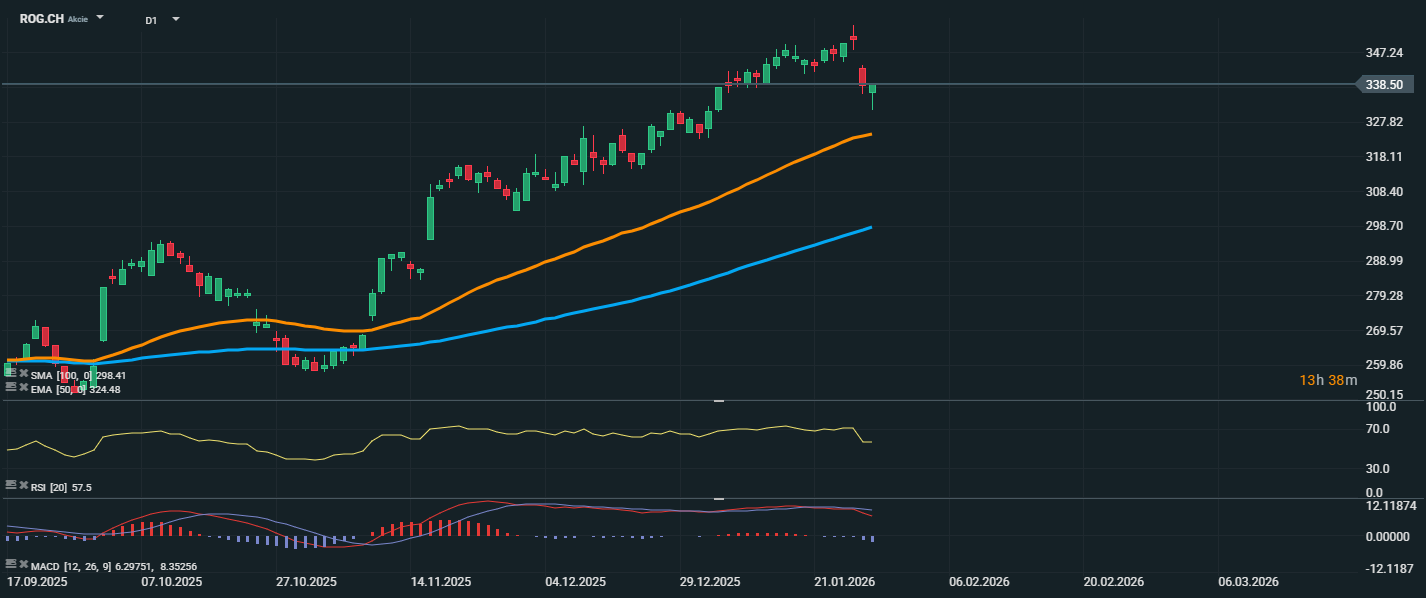Open the ROG.CH symbol dropdown arrow
Image resolution: width=1426 pixels, height=598 pixels.
100,19
